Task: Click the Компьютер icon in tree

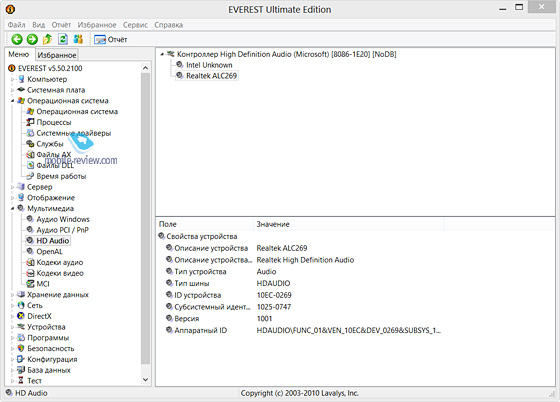Action: point(21,79)
